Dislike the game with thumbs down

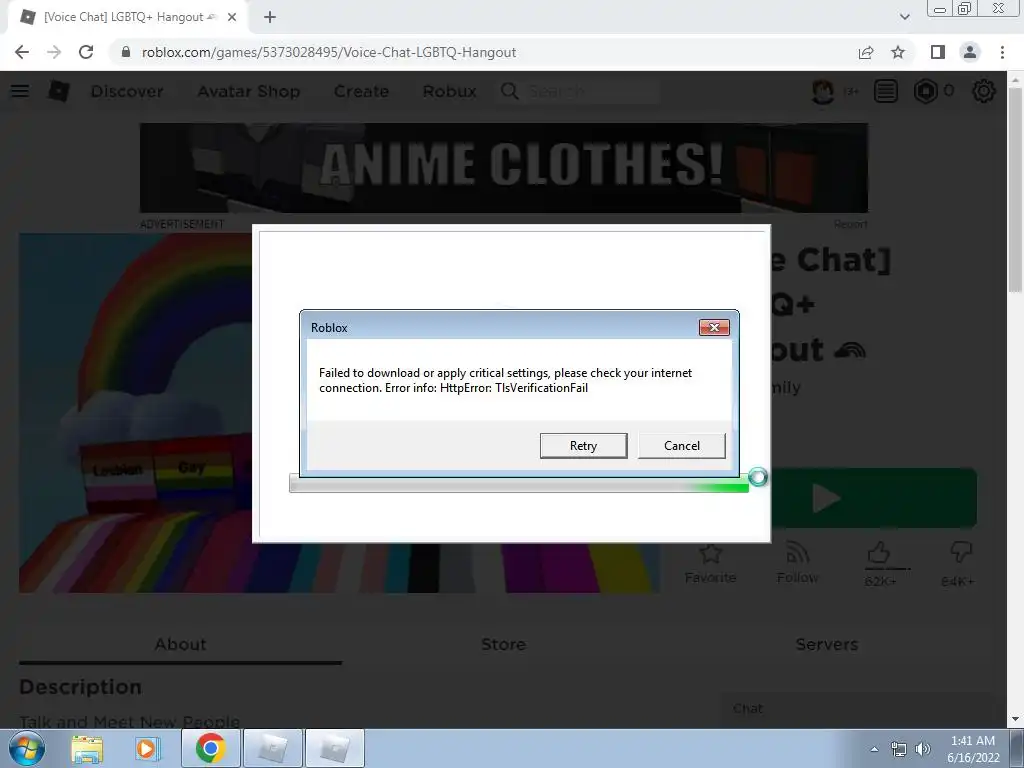[x=960, y=553]
